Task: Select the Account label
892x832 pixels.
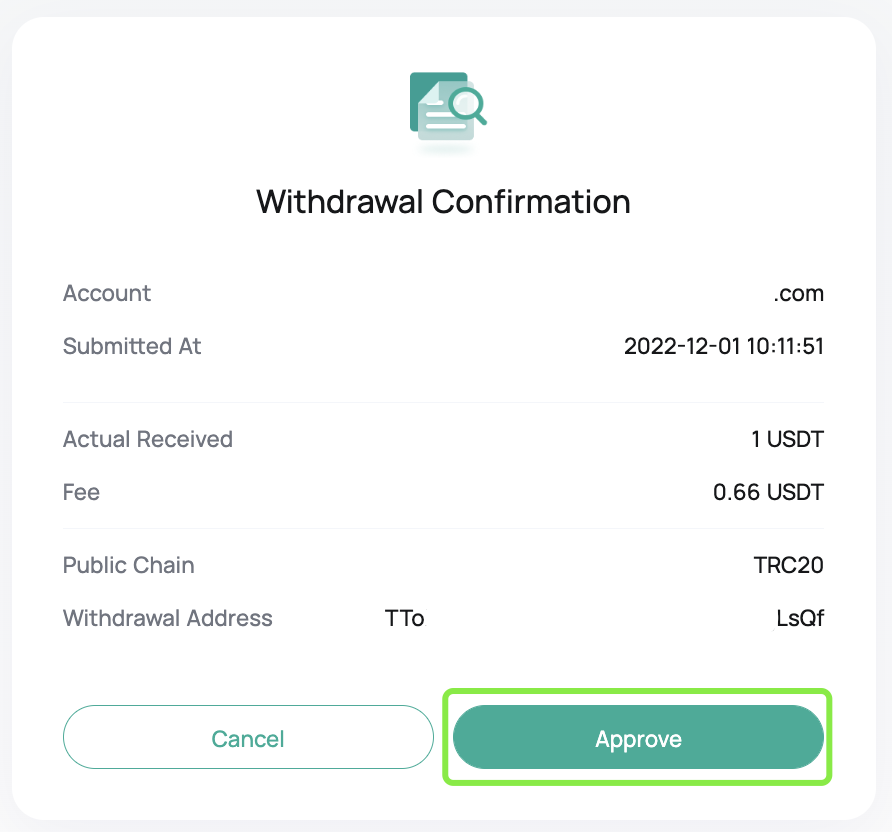Action: pos(107,293)
